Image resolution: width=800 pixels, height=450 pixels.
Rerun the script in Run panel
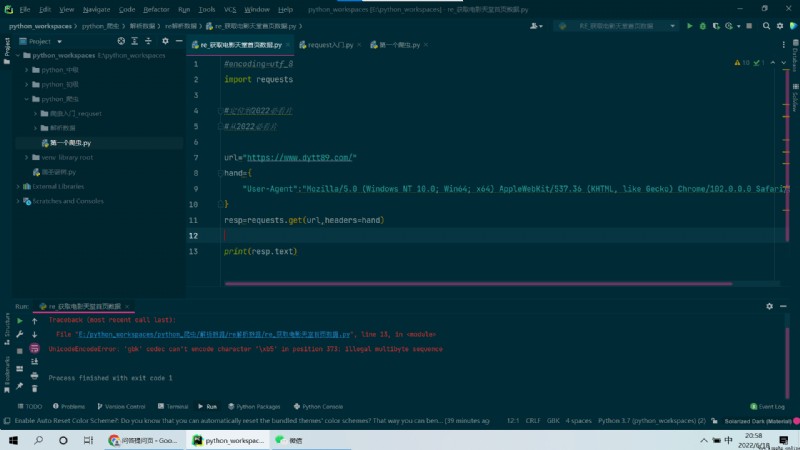coord(19,321)
